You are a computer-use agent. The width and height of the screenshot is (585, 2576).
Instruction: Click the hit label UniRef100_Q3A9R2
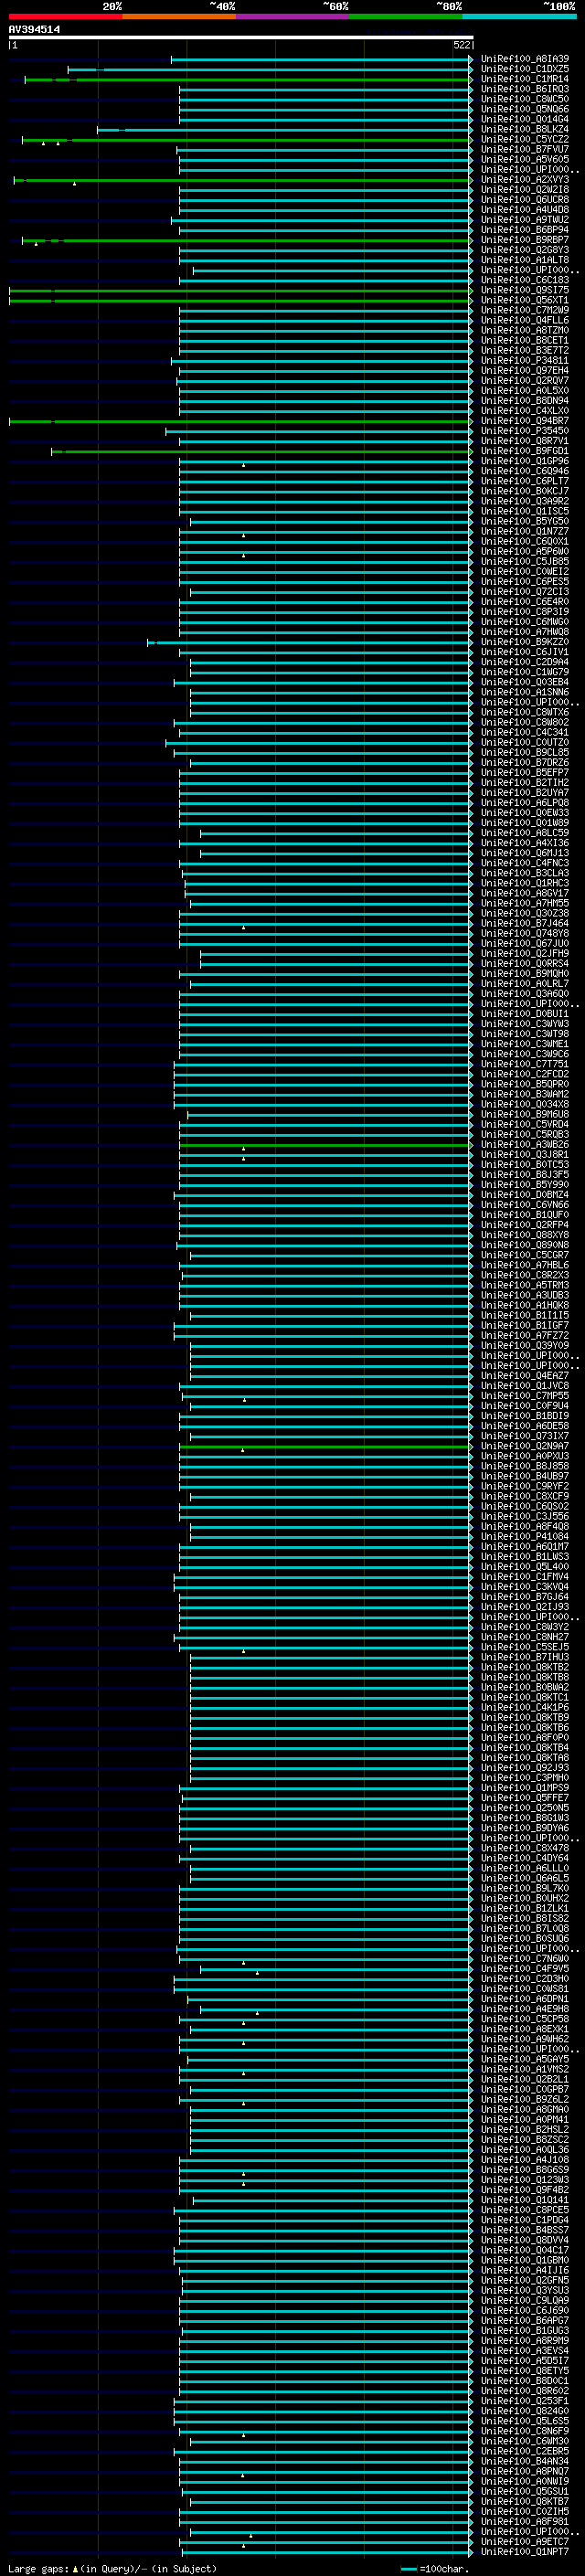[x=525, y=501]
